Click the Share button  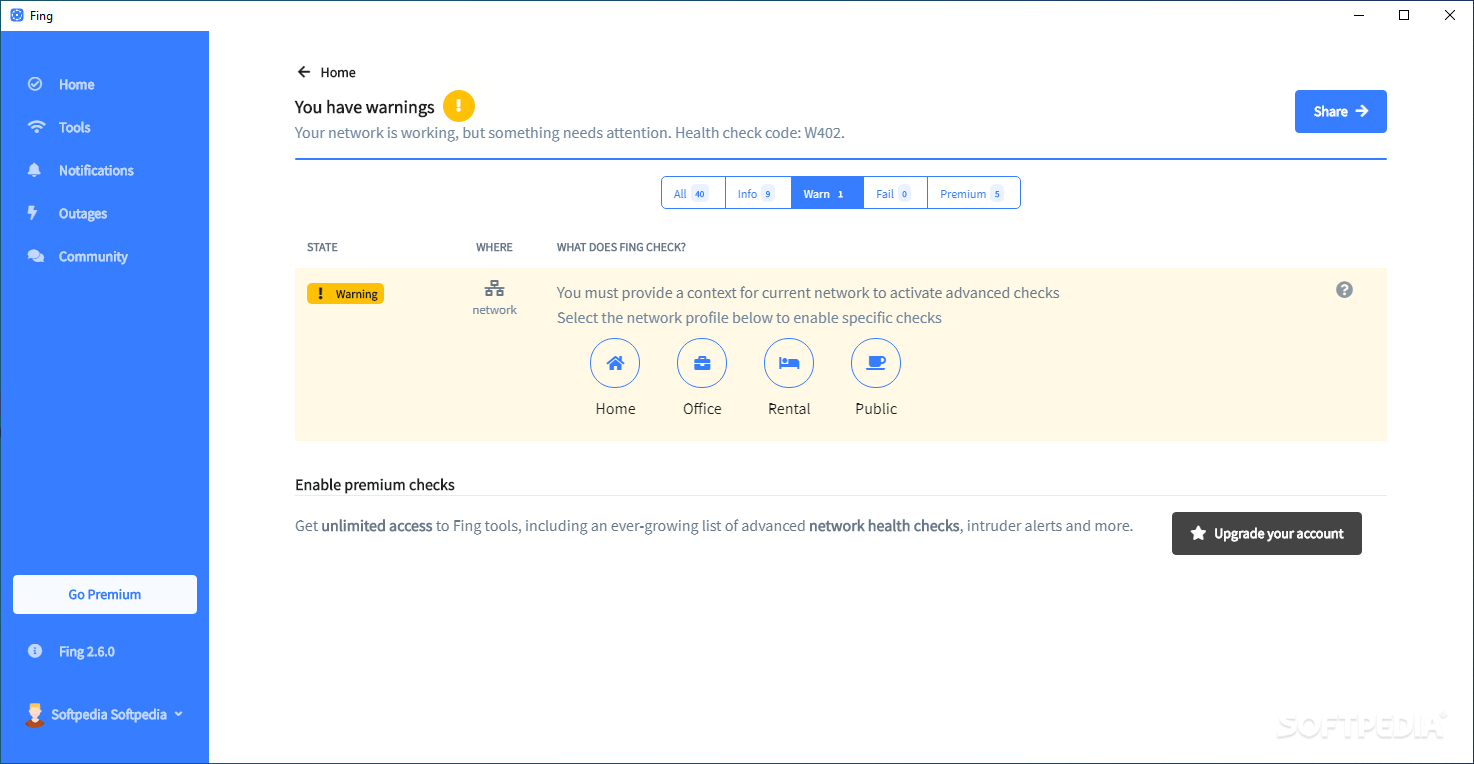pos(1340,111)
